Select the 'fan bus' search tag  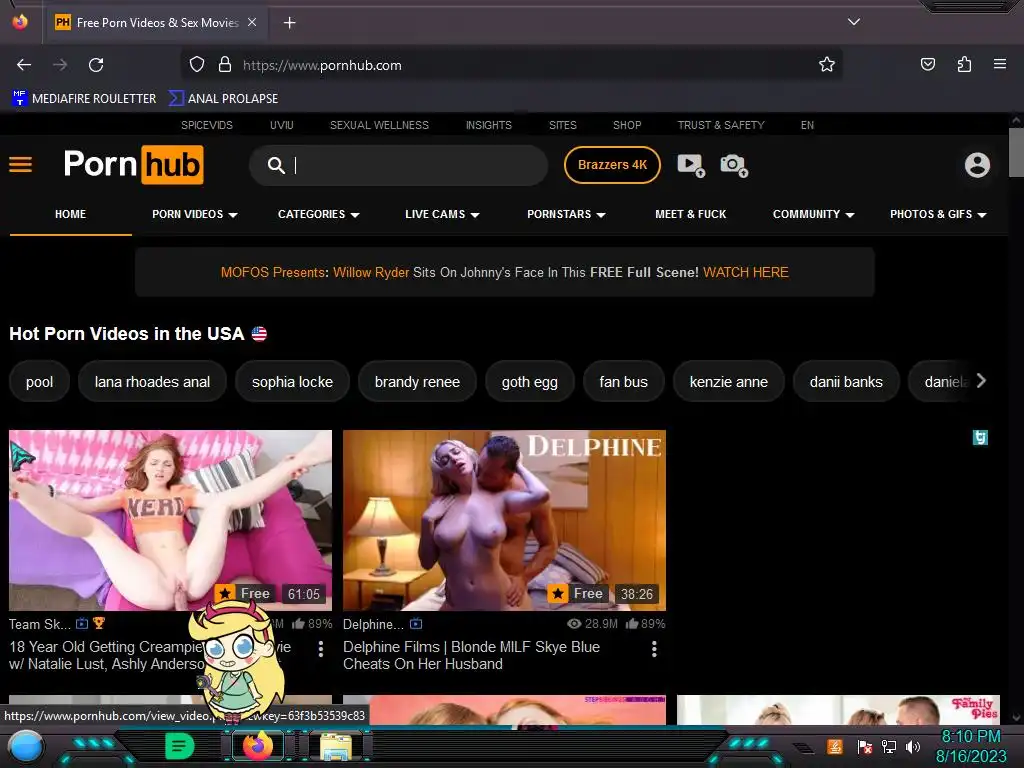[623, 382]
